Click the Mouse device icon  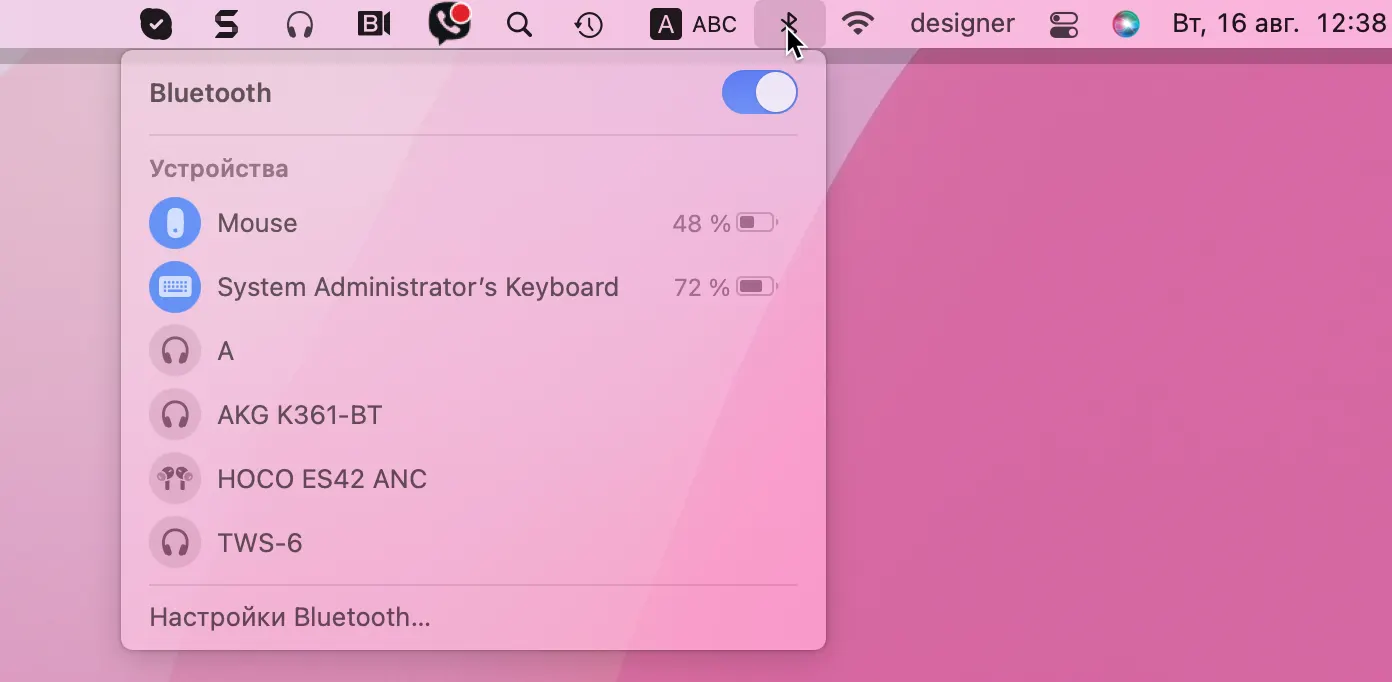click(175, 223)
